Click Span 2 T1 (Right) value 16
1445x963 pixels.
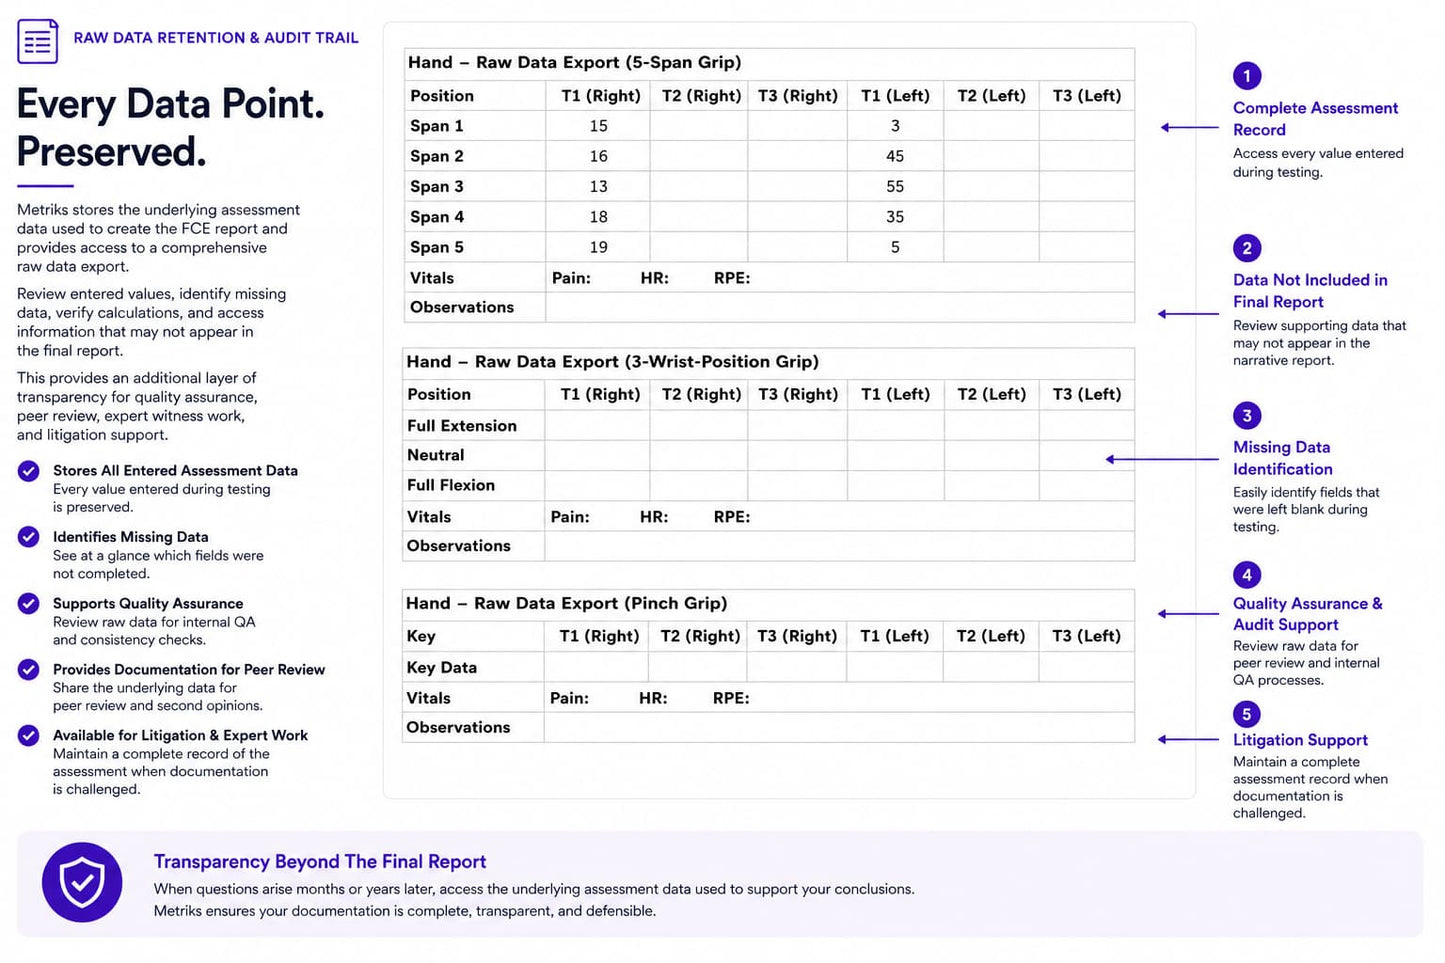[x=598, y=156]
